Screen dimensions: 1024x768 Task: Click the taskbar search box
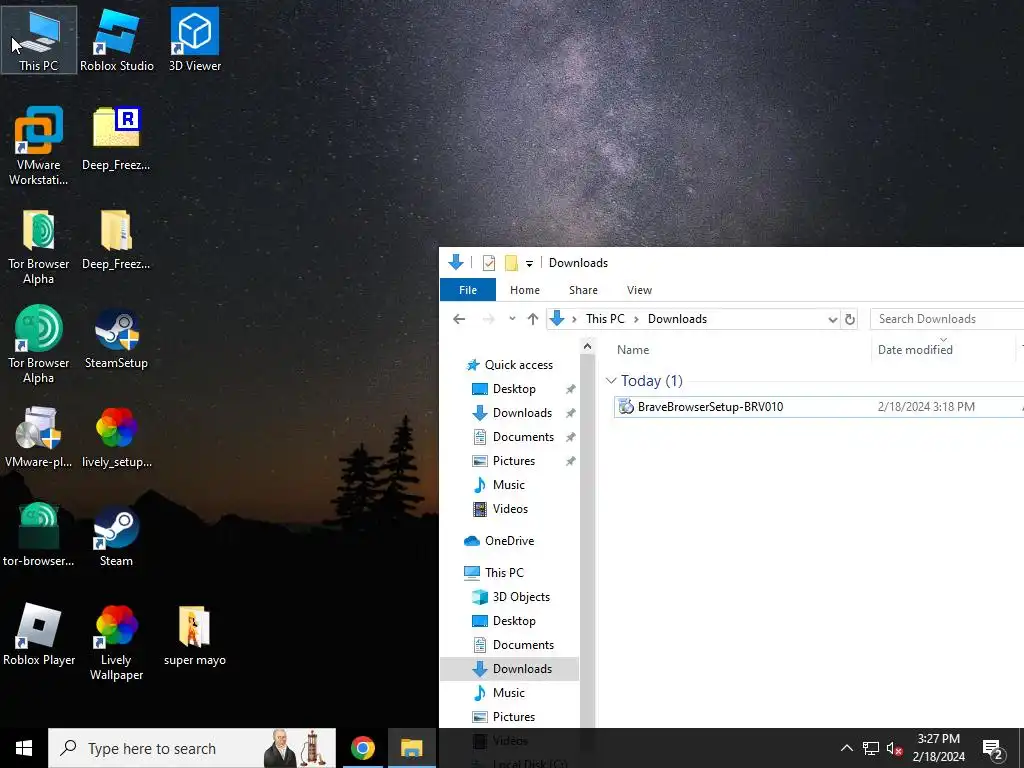click(x=192, y=748)
